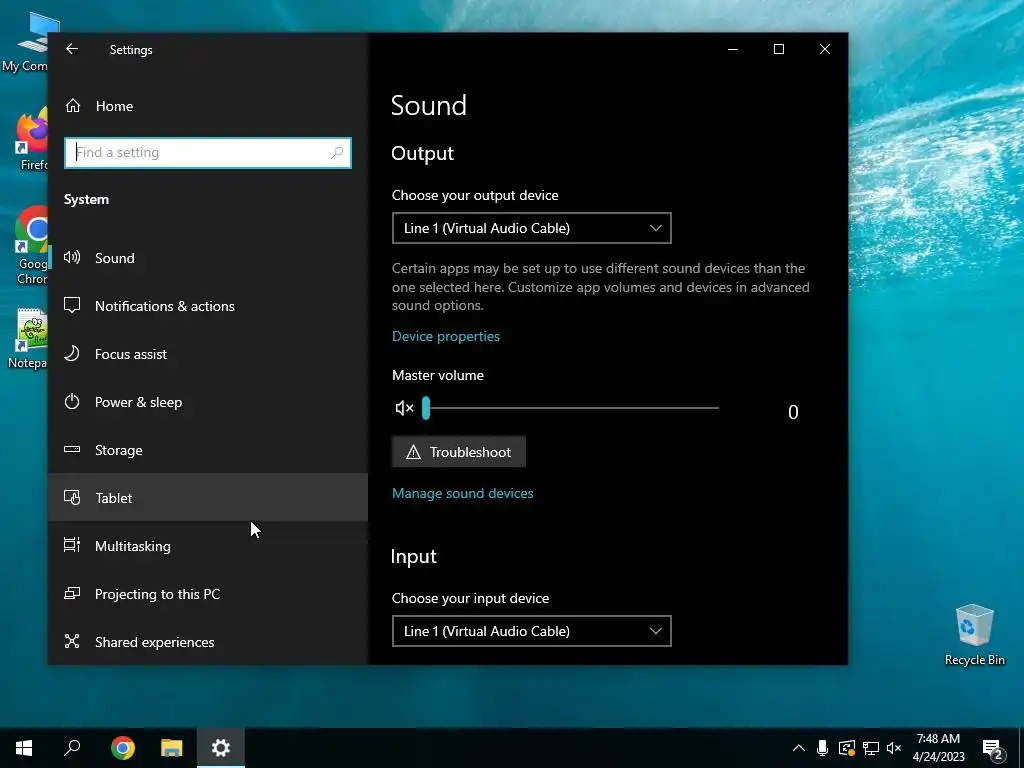Click the Home house icon
This screenshot has width=1024, height=768.
72,105
